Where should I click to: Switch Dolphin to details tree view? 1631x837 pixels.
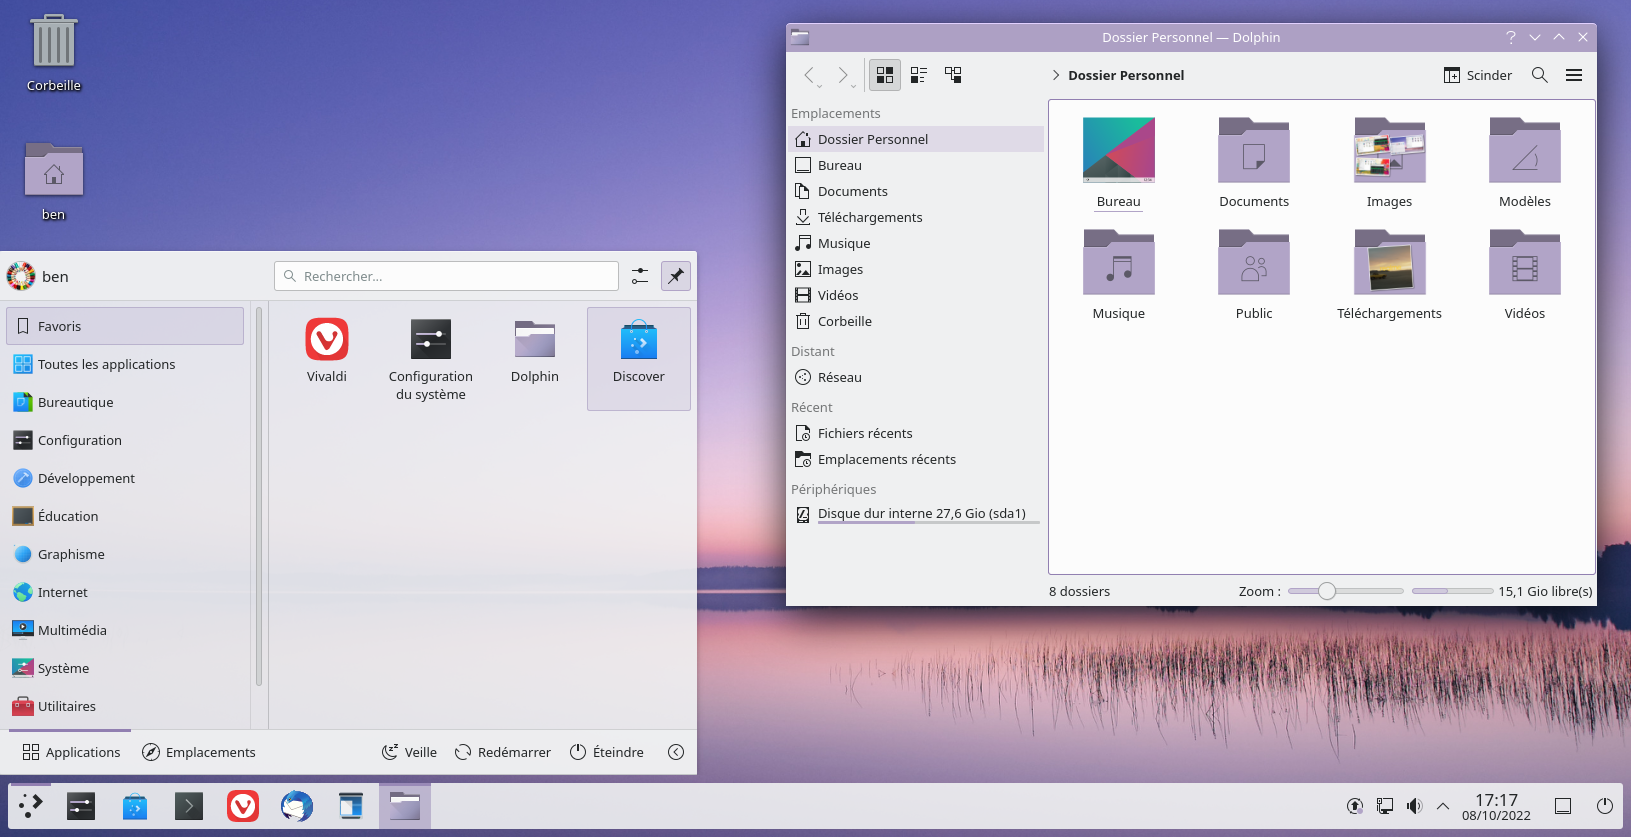coord(953,75)
